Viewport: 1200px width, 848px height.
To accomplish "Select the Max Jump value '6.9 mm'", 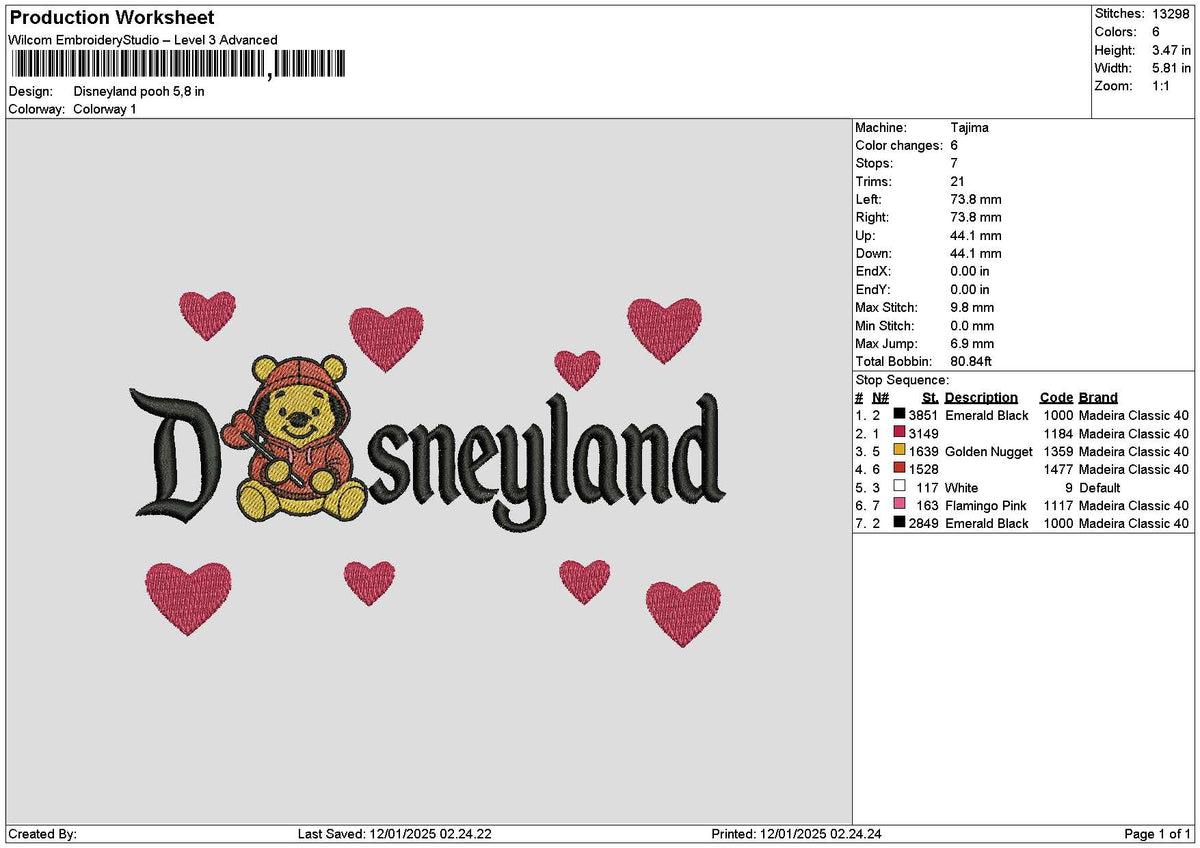I will click(x=972, y=344).
